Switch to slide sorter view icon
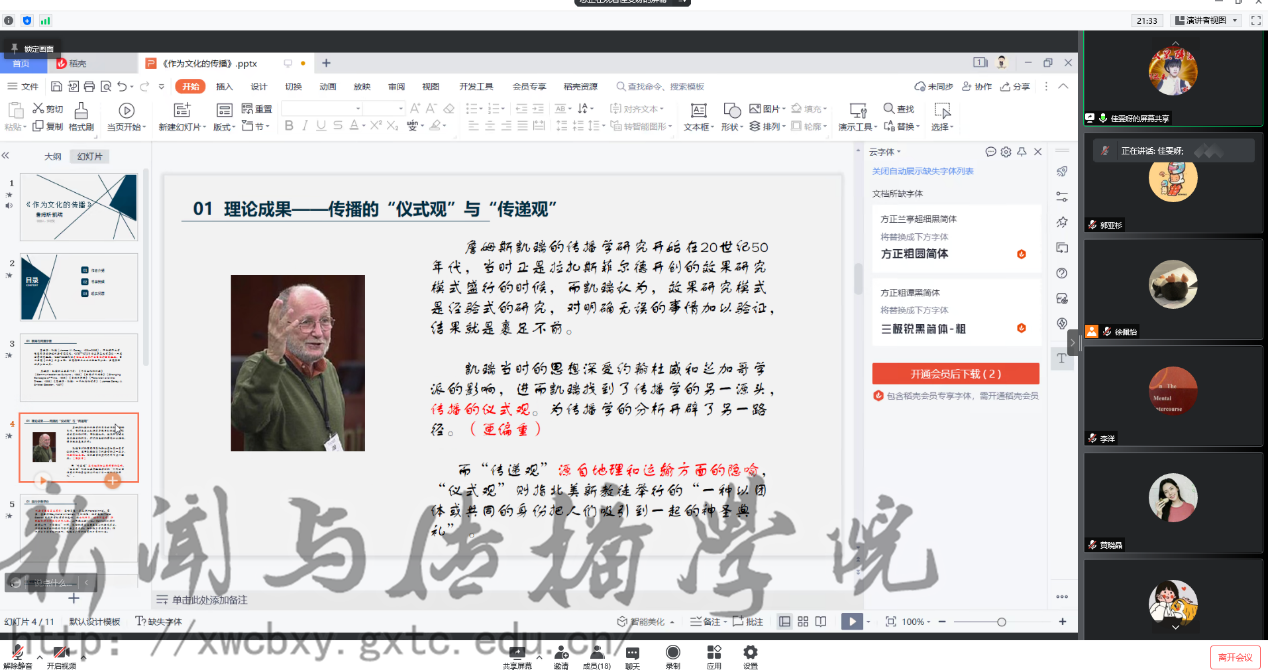Image resolution: width=1268 pixels, height=672 pixels. click(803, 621)
